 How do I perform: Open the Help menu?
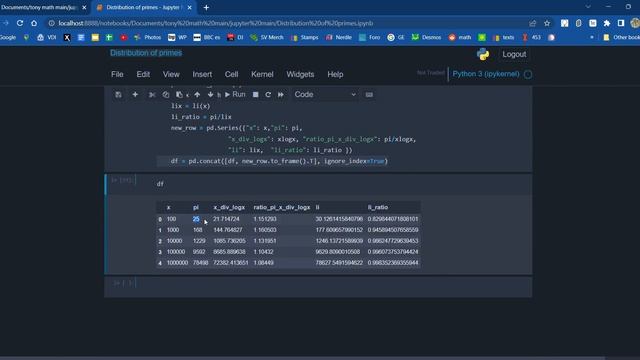(335, 74)
